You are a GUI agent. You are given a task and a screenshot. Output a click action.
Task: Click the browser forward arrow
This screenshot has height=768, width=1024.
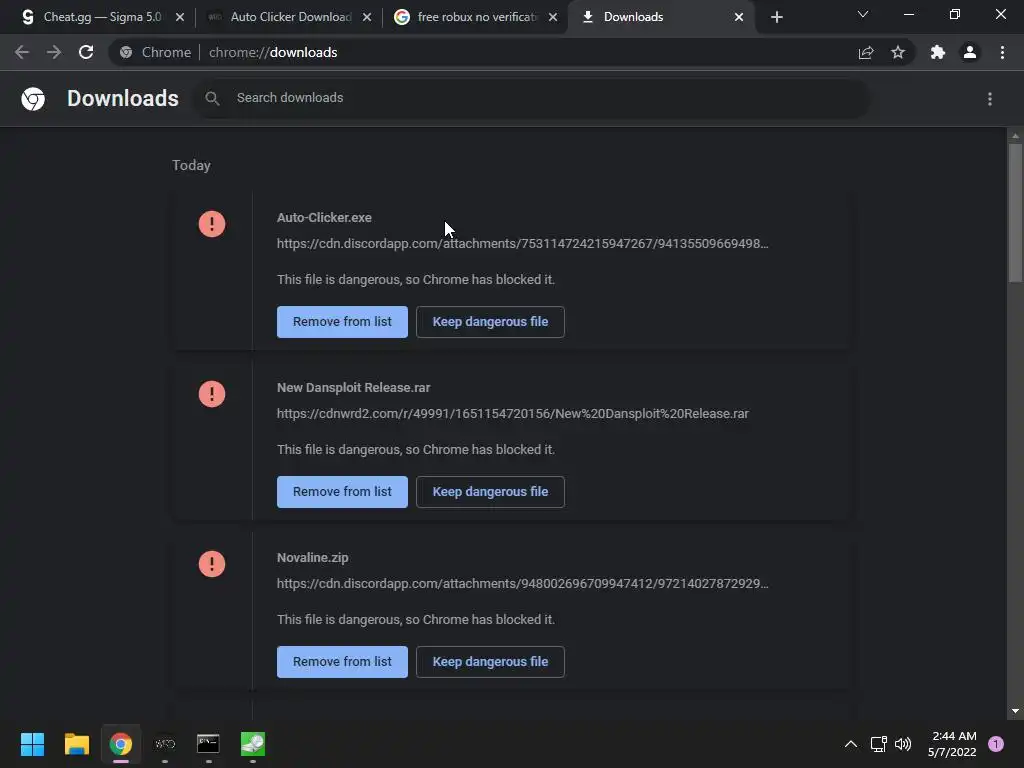pyautogui.click(x=54, y=52)
